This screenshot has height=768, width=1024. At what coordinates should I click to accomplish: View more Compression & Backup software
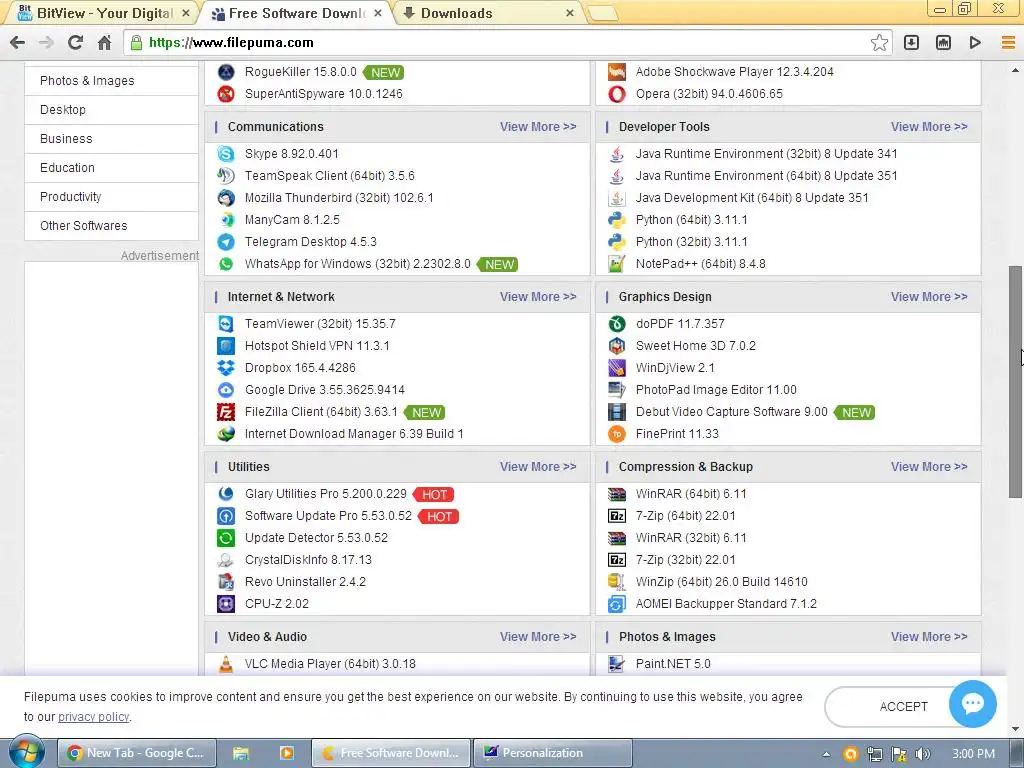point(929,467)
